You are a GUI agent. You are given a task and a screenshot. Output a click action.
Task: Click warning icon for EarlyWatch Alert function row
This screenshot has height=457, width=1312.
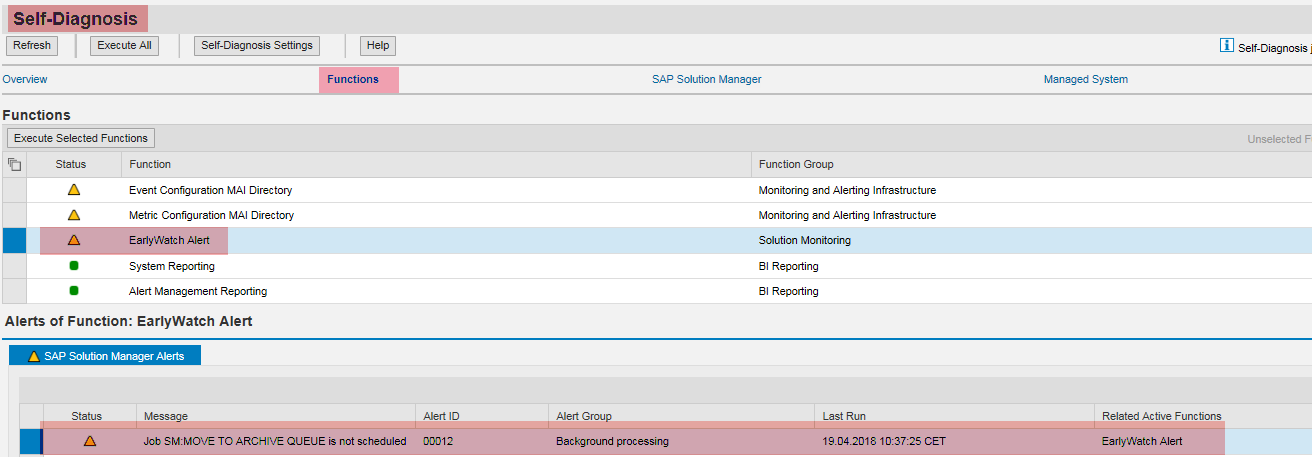click(74, 240)
